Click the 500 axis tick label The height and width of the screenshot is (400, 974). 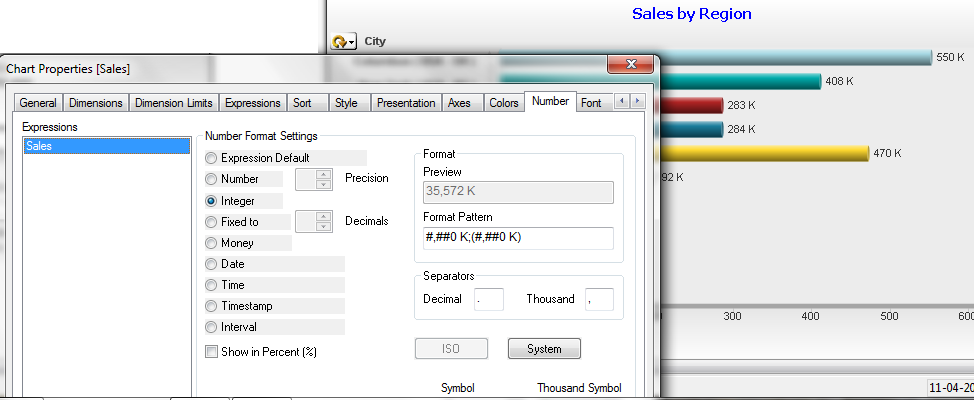coord(889,317)
